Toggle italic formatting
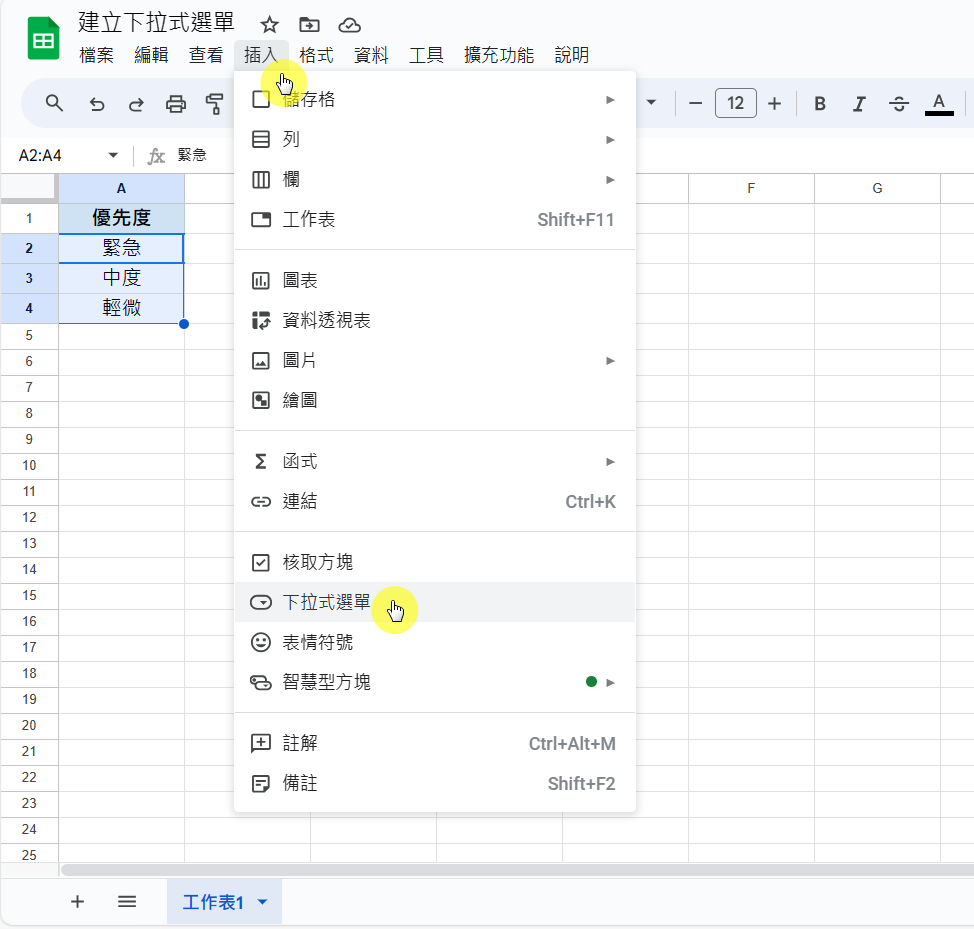 859,103
